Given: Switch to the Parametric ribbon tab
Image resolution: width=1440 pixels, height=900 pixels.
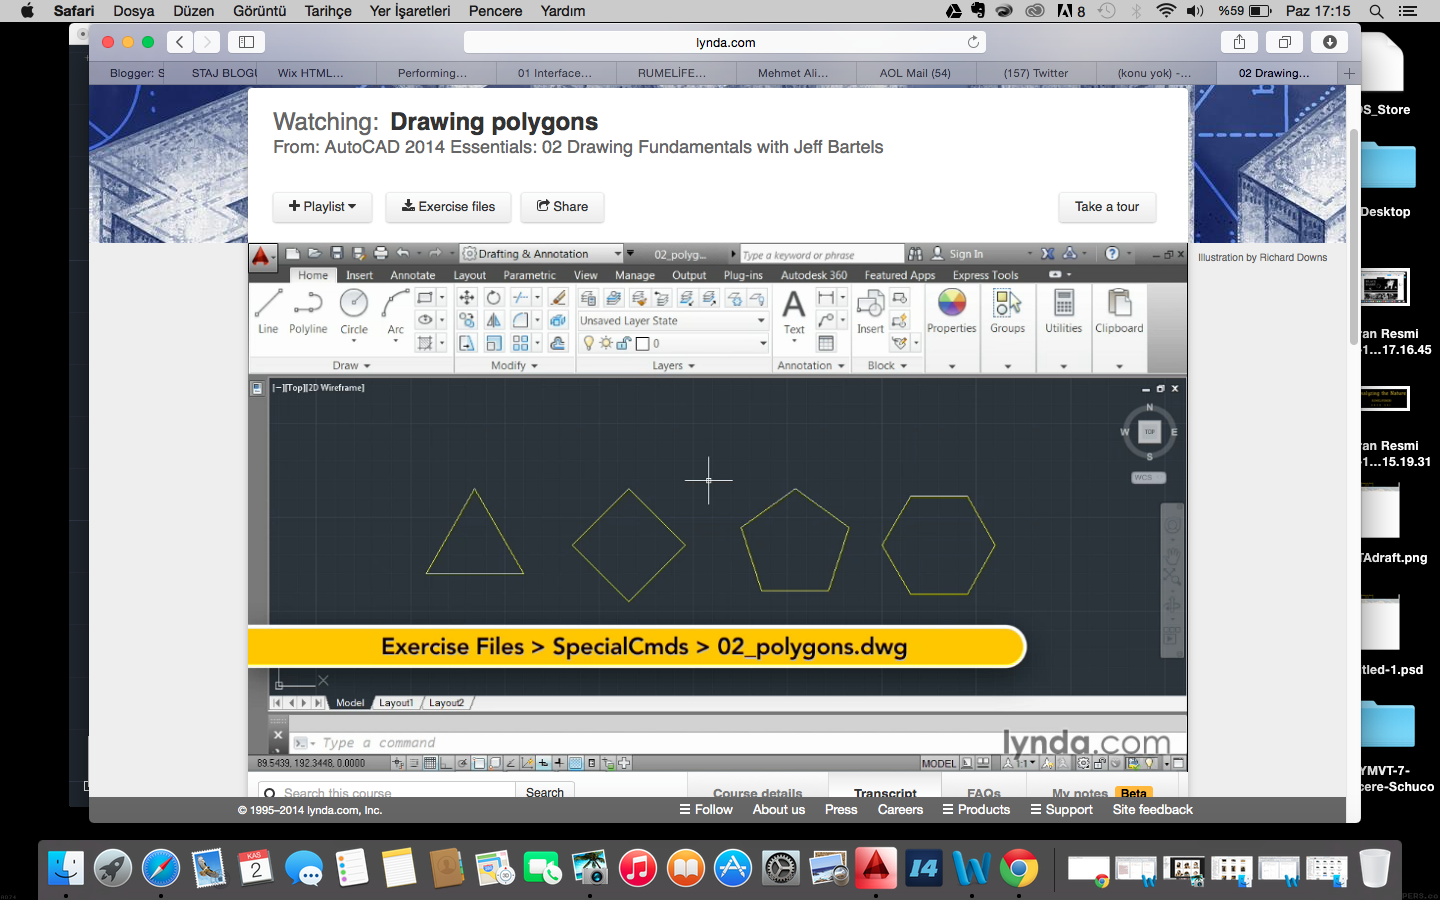Looking at the screenshot, I should pyautogui.click(x=529, y=275).
